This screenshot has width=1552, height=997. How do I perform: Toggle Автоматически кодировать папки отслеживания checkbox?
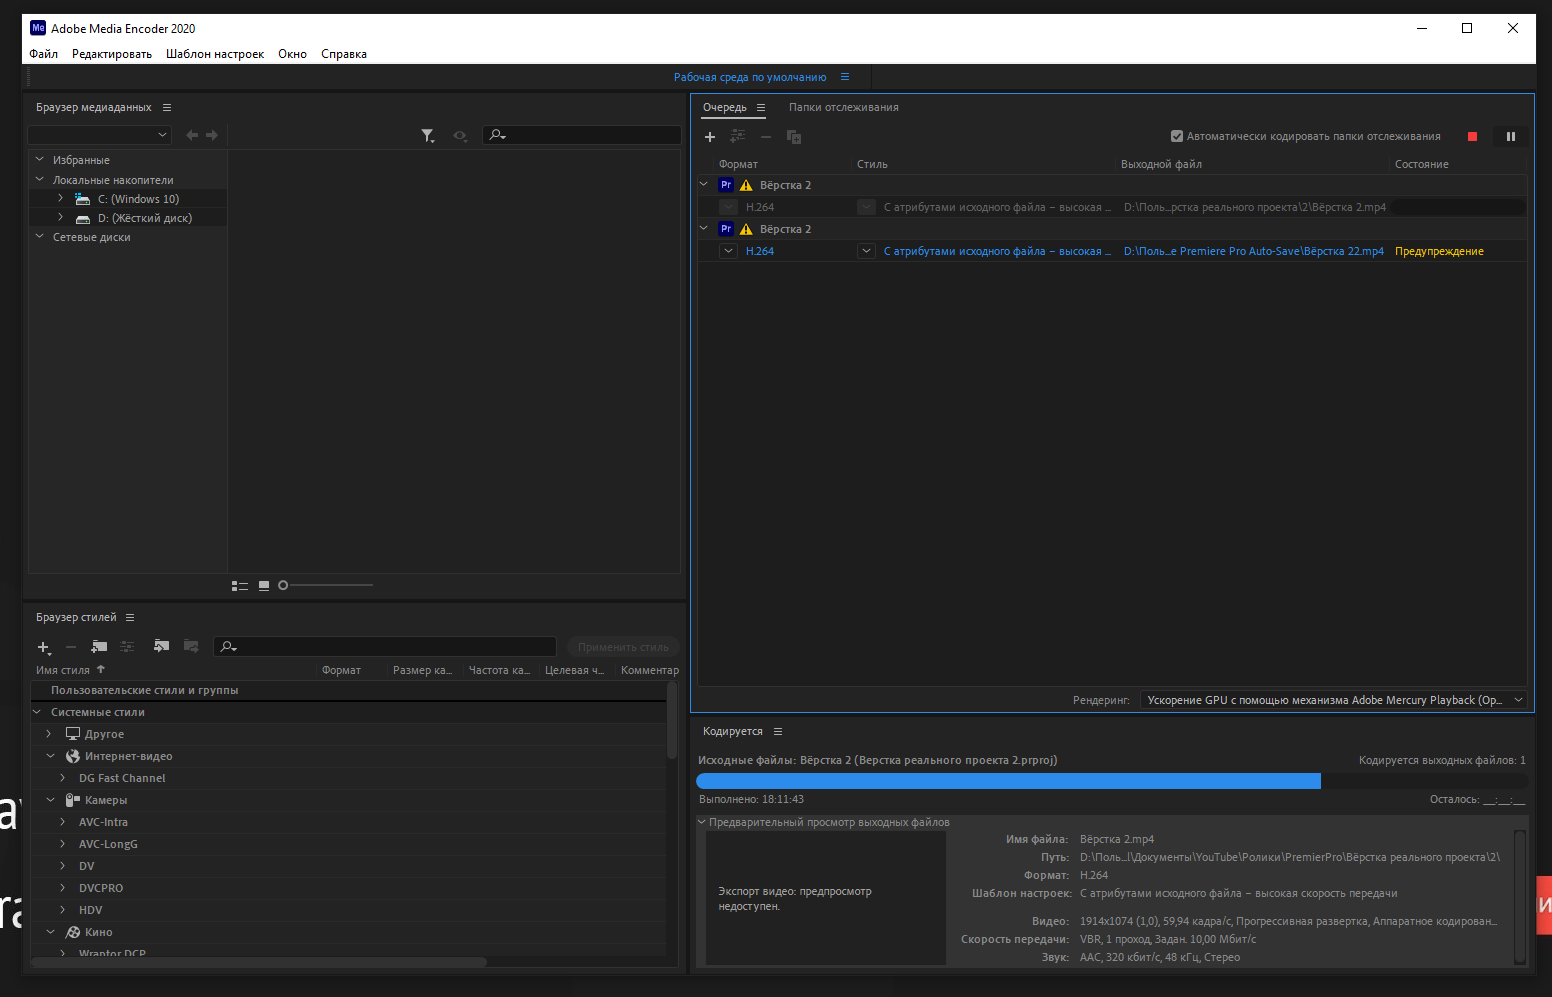pos(1177,136)
